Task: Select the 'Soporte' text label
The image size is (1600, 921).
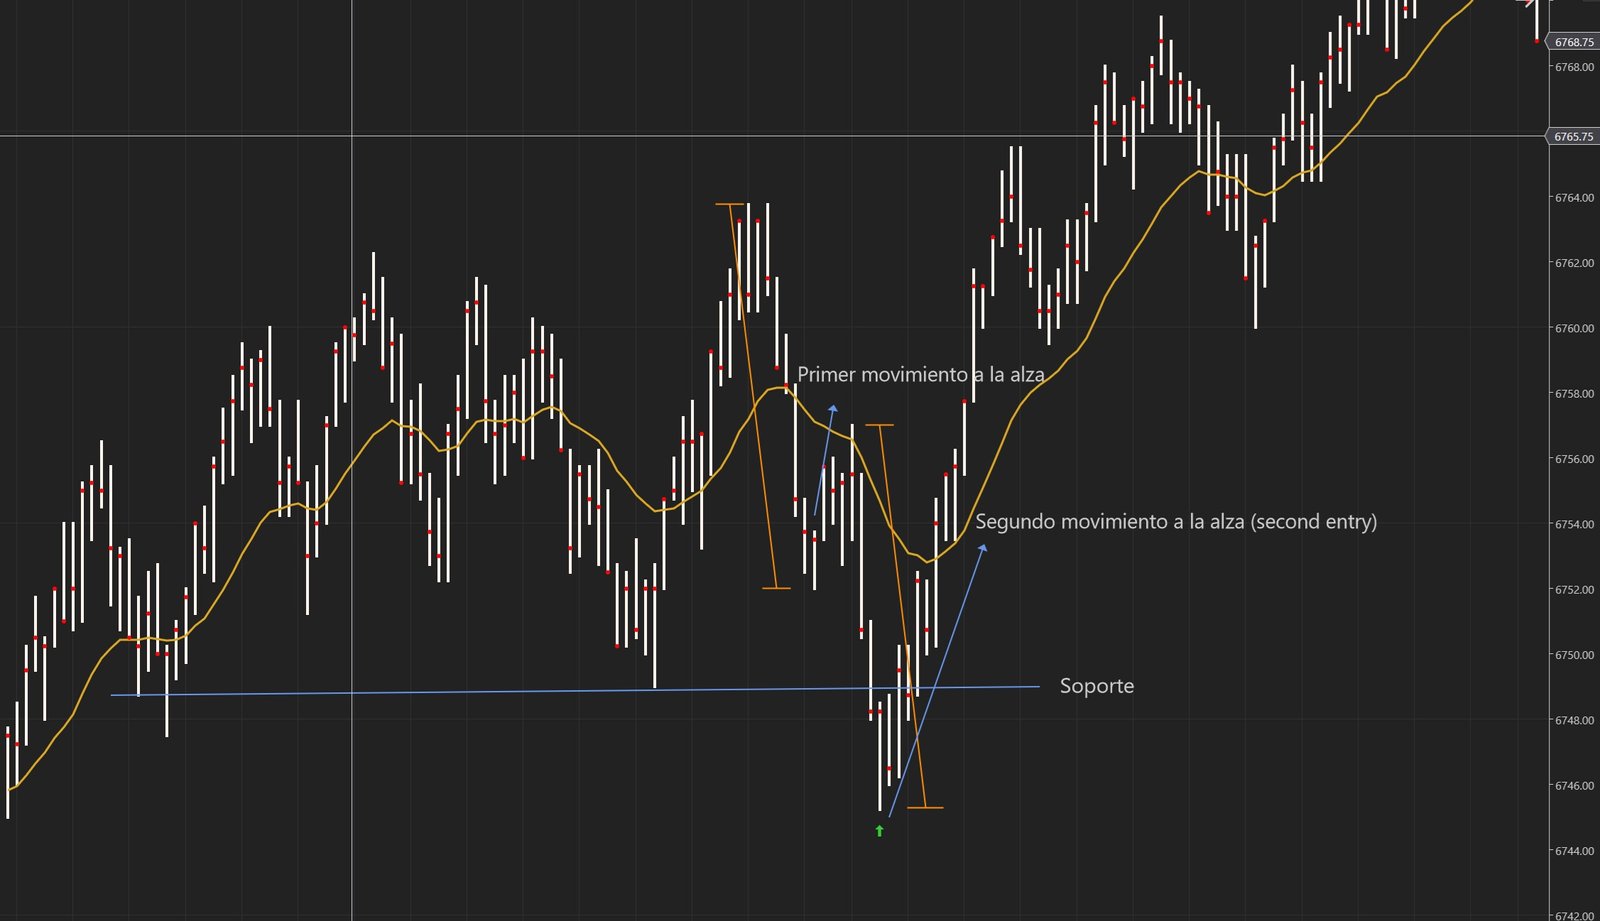Action: click(1096, 686)
